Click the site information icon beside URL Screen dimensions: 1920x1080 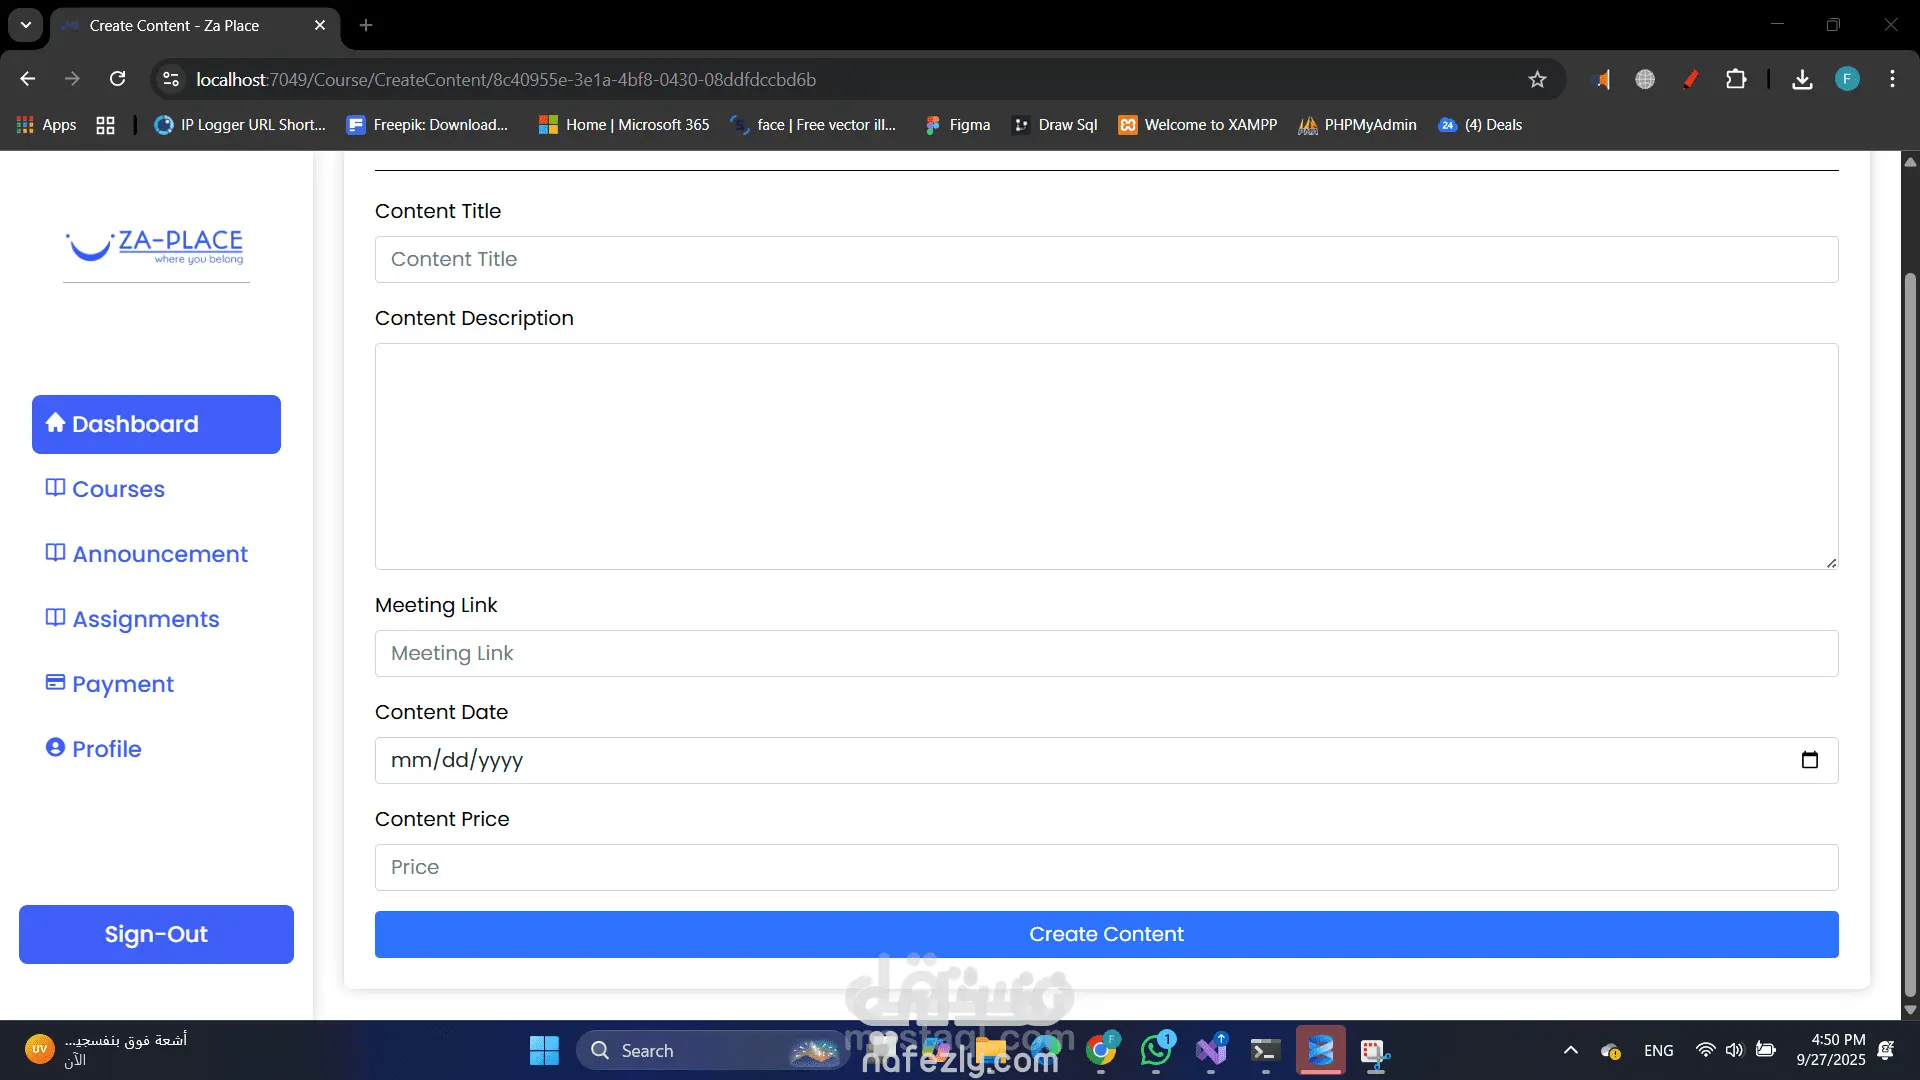click(x=171, y=79)
